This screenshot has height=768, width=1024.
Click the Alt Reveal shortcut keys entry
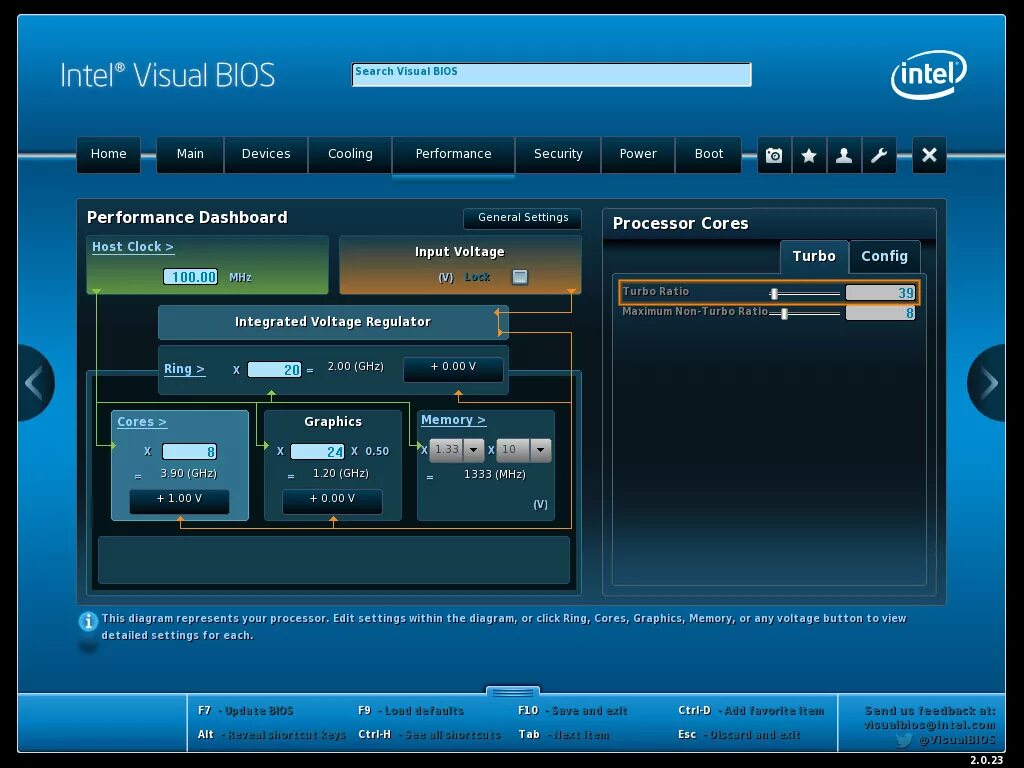[272, 735]
